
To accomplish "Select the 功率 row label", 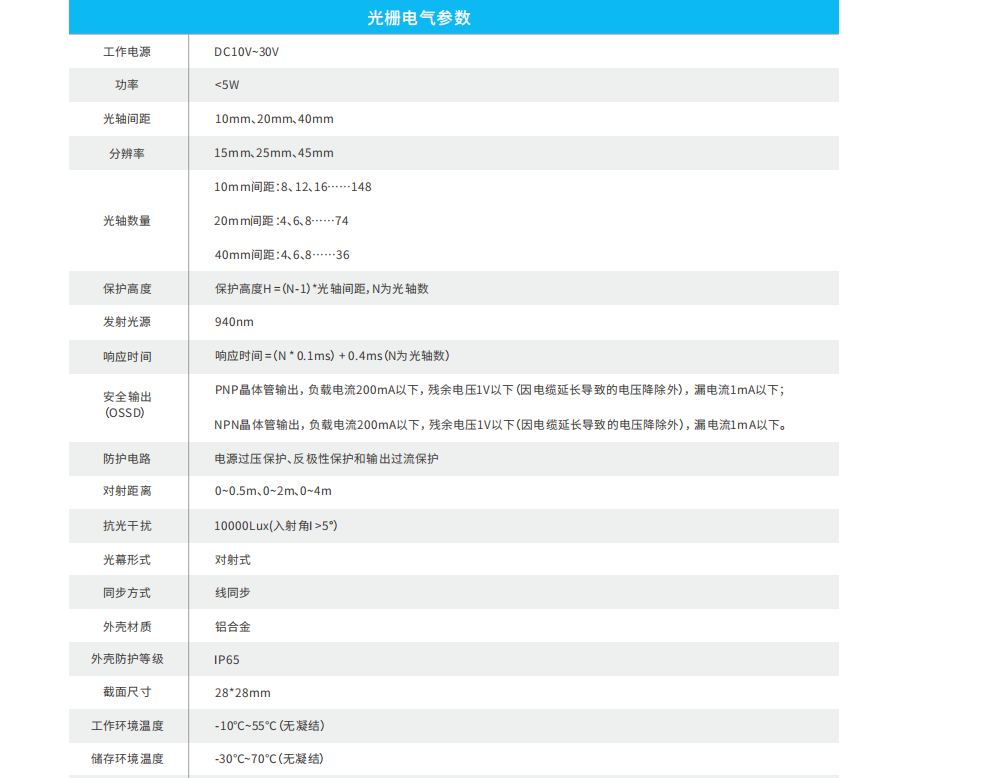I will 127,85.
